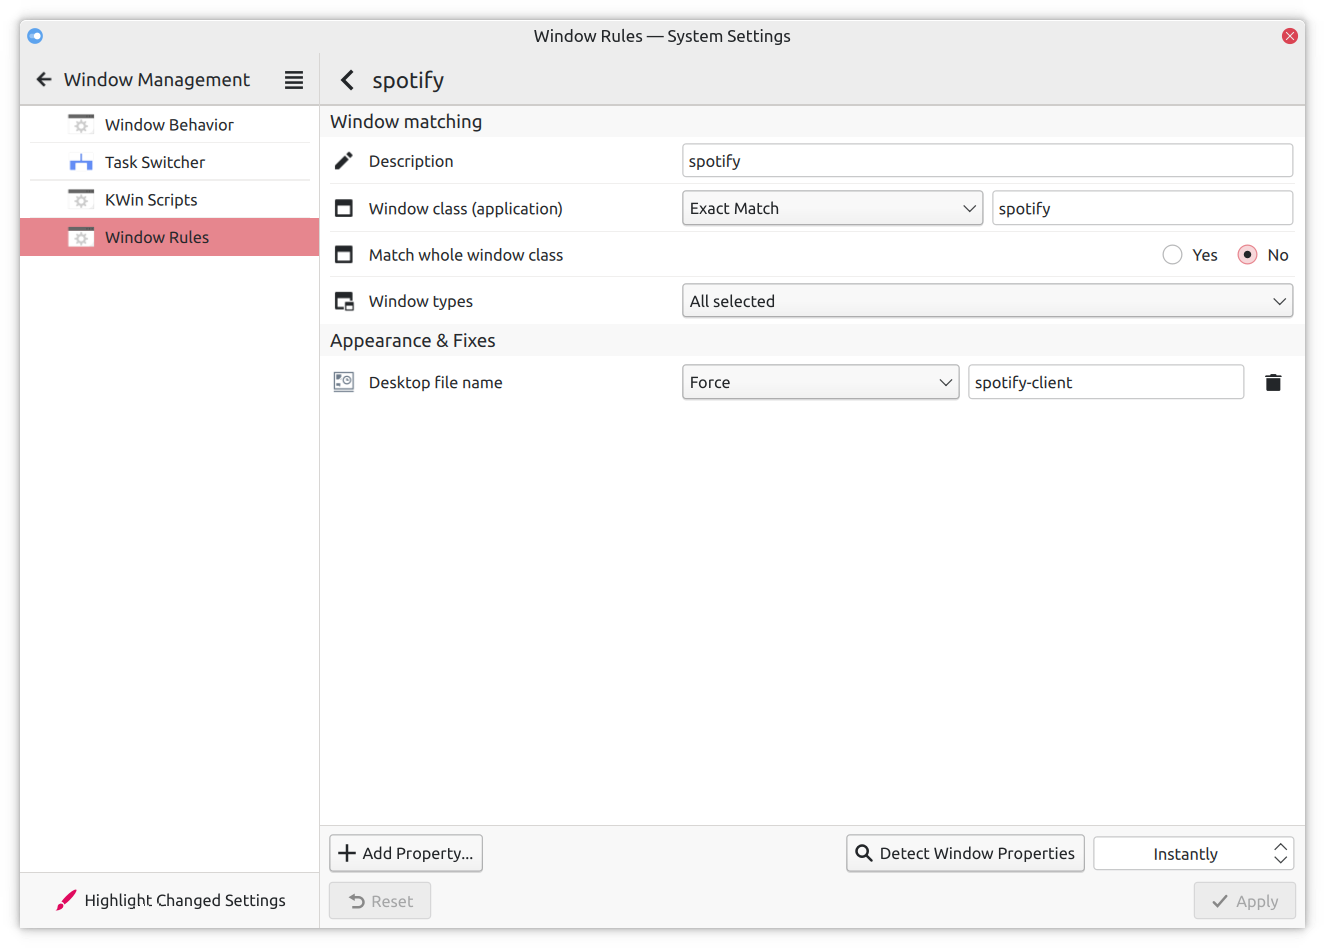Screen dimensions: 1325x948
Task: Return to the rules list from spotify
Action: pyautogui.click(x=347, y=80)
